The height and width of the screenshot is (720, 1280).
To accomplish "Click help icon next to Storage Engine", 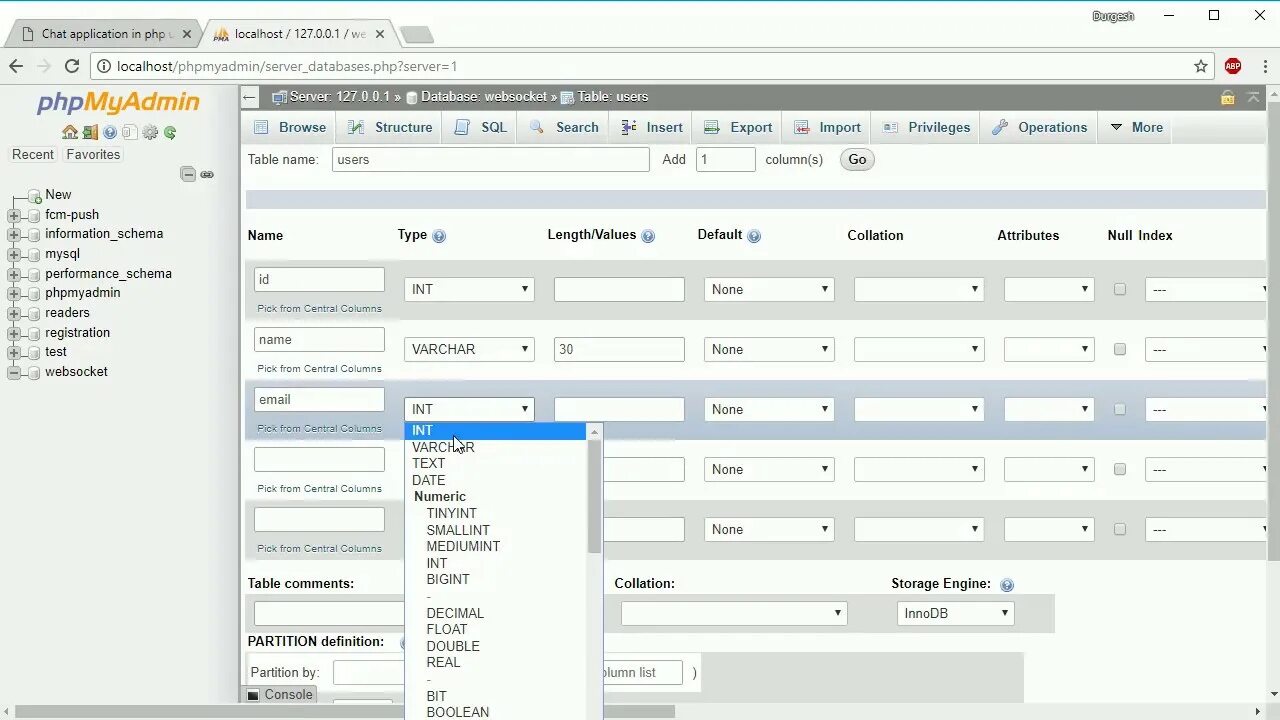I will click(x=1007, y=585).
